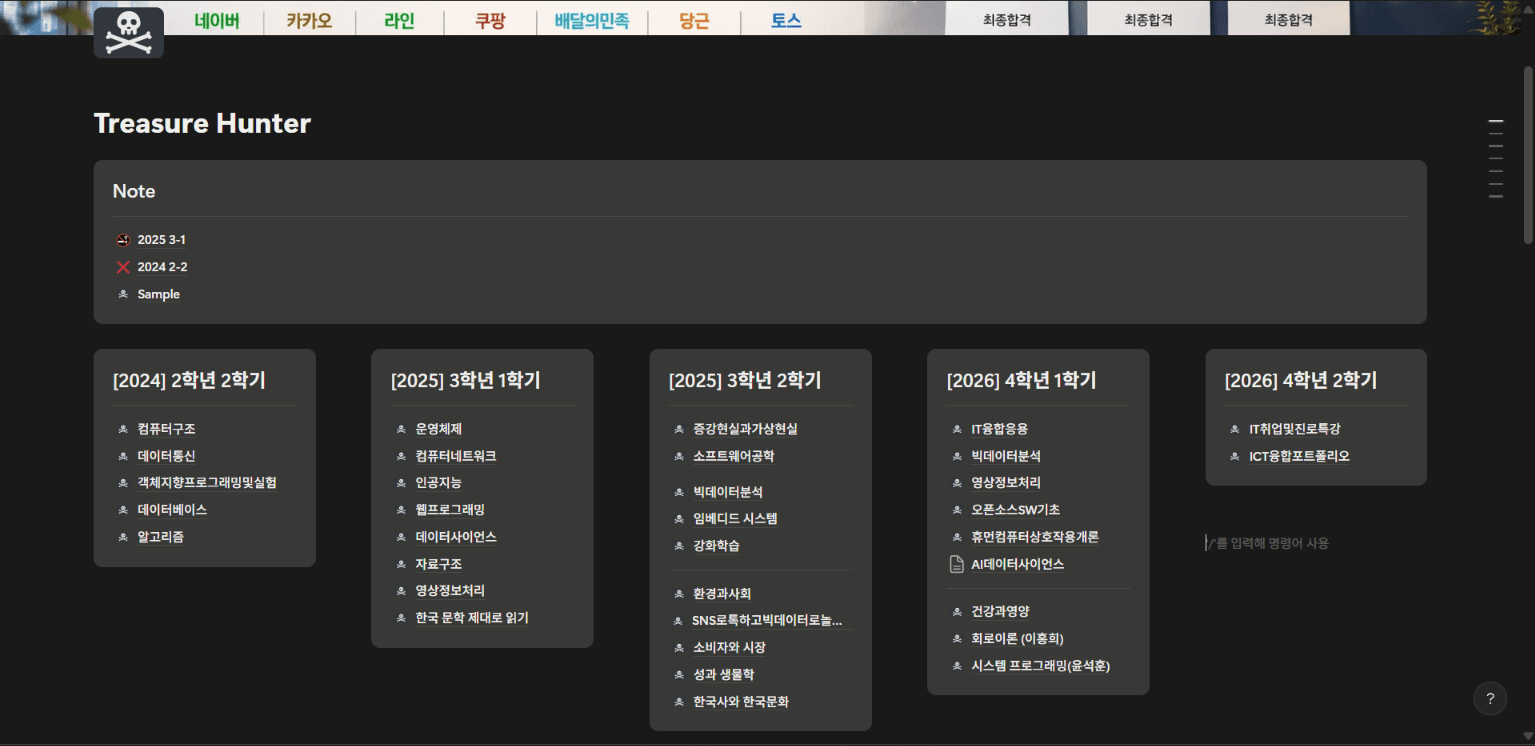This screenshot has height=746, width=1535.
Task: Click the icon beside 강화학습
Action: [679, 546]
